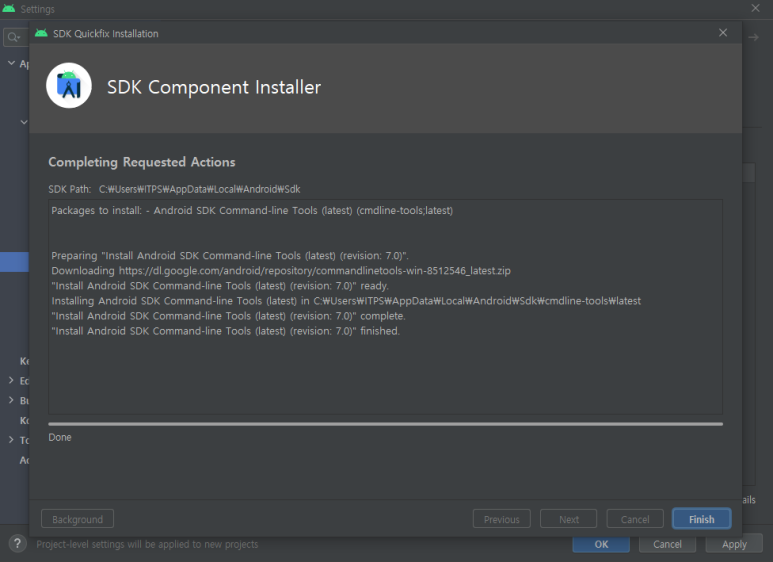Click the Downloading URL log line
This screenshot has height=562, width=773.
(x=281, y=271)
